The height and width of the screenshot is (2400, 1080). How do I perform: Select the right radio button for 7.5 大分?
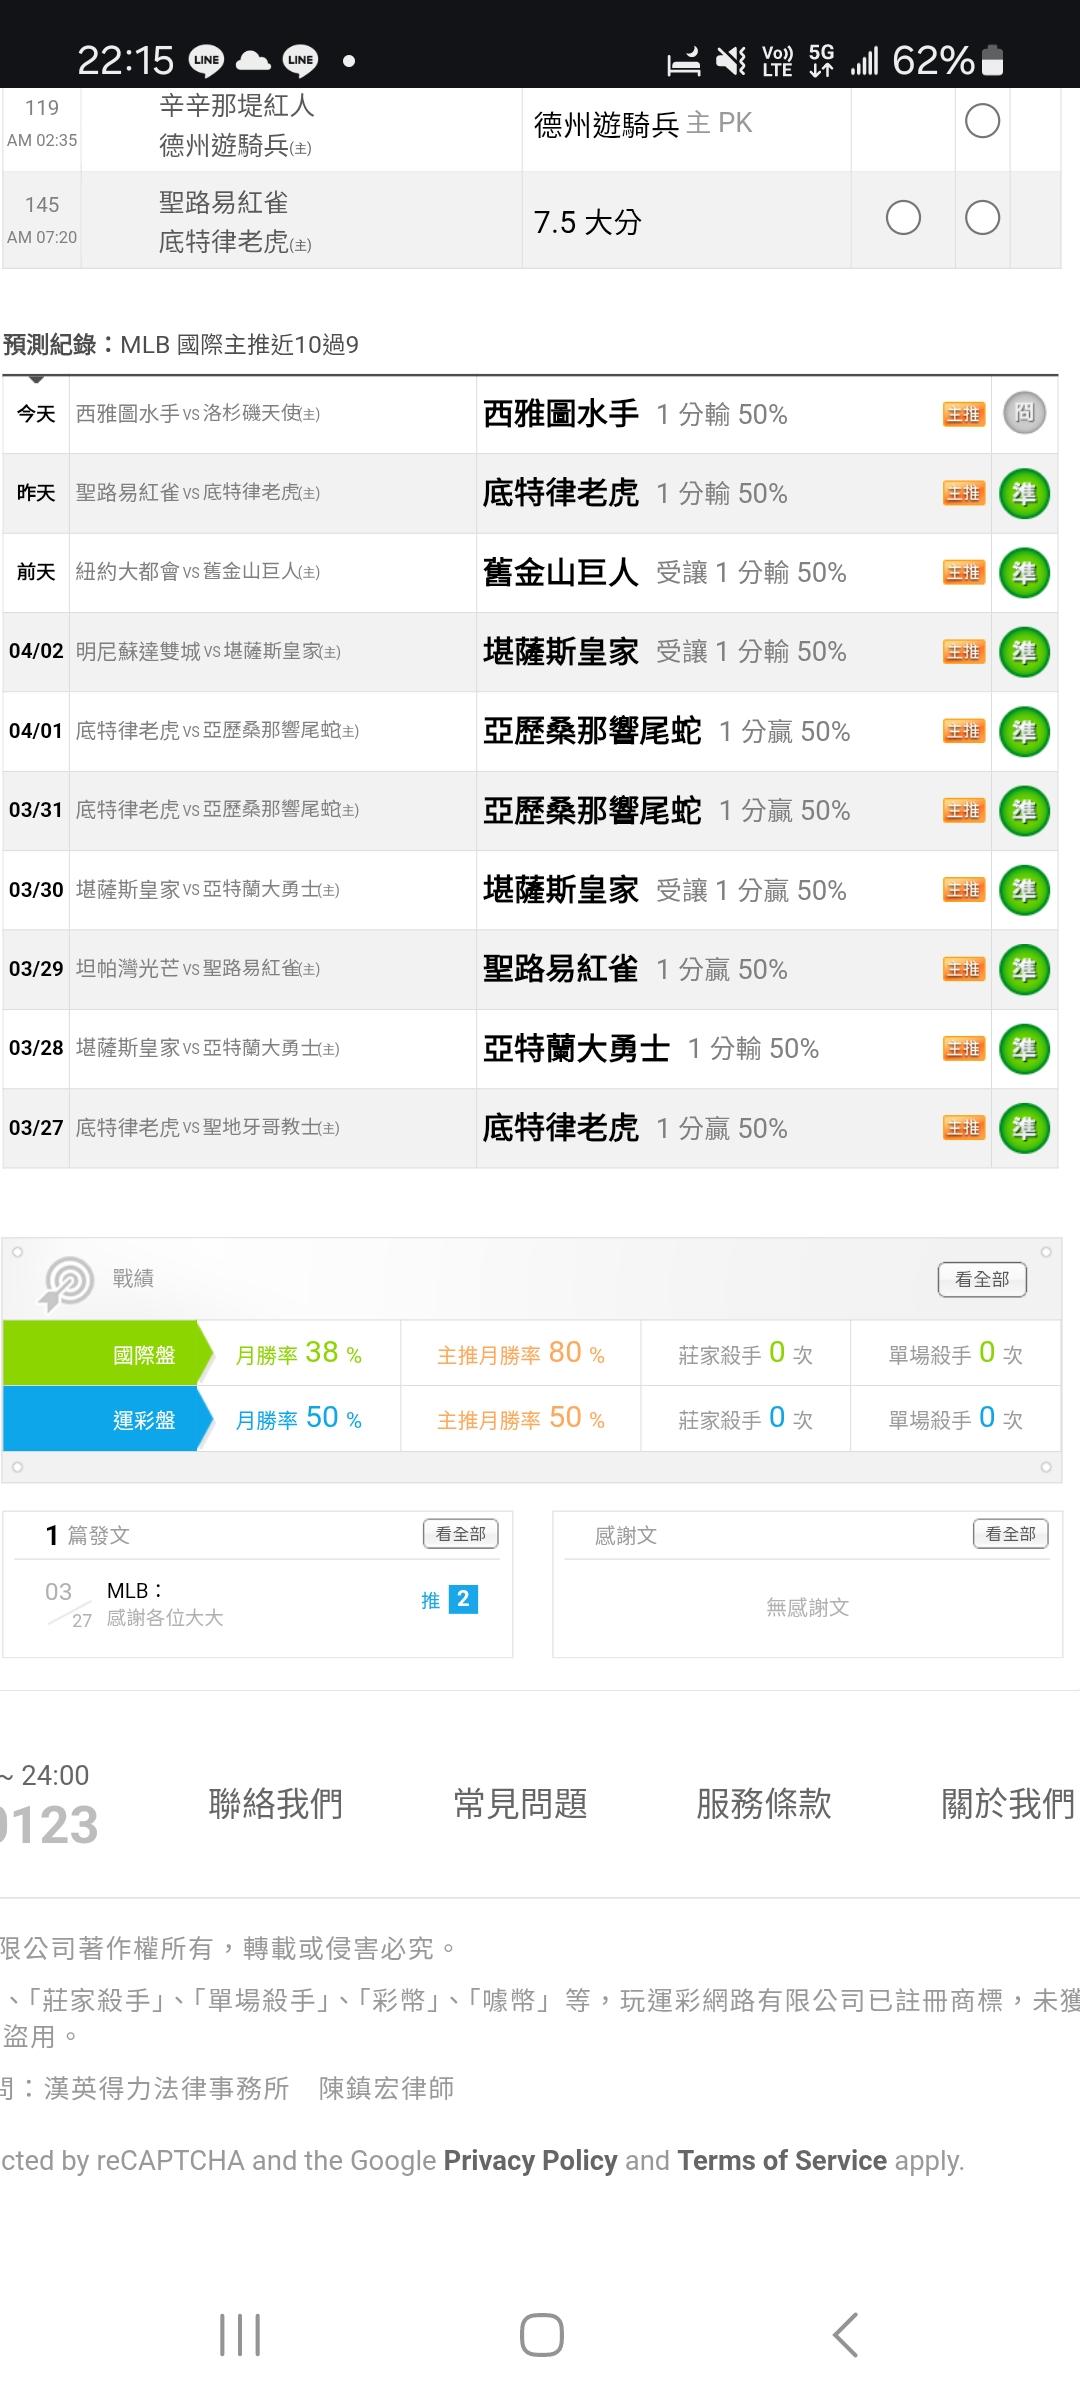pyautogui.click(x=982, y=218)
